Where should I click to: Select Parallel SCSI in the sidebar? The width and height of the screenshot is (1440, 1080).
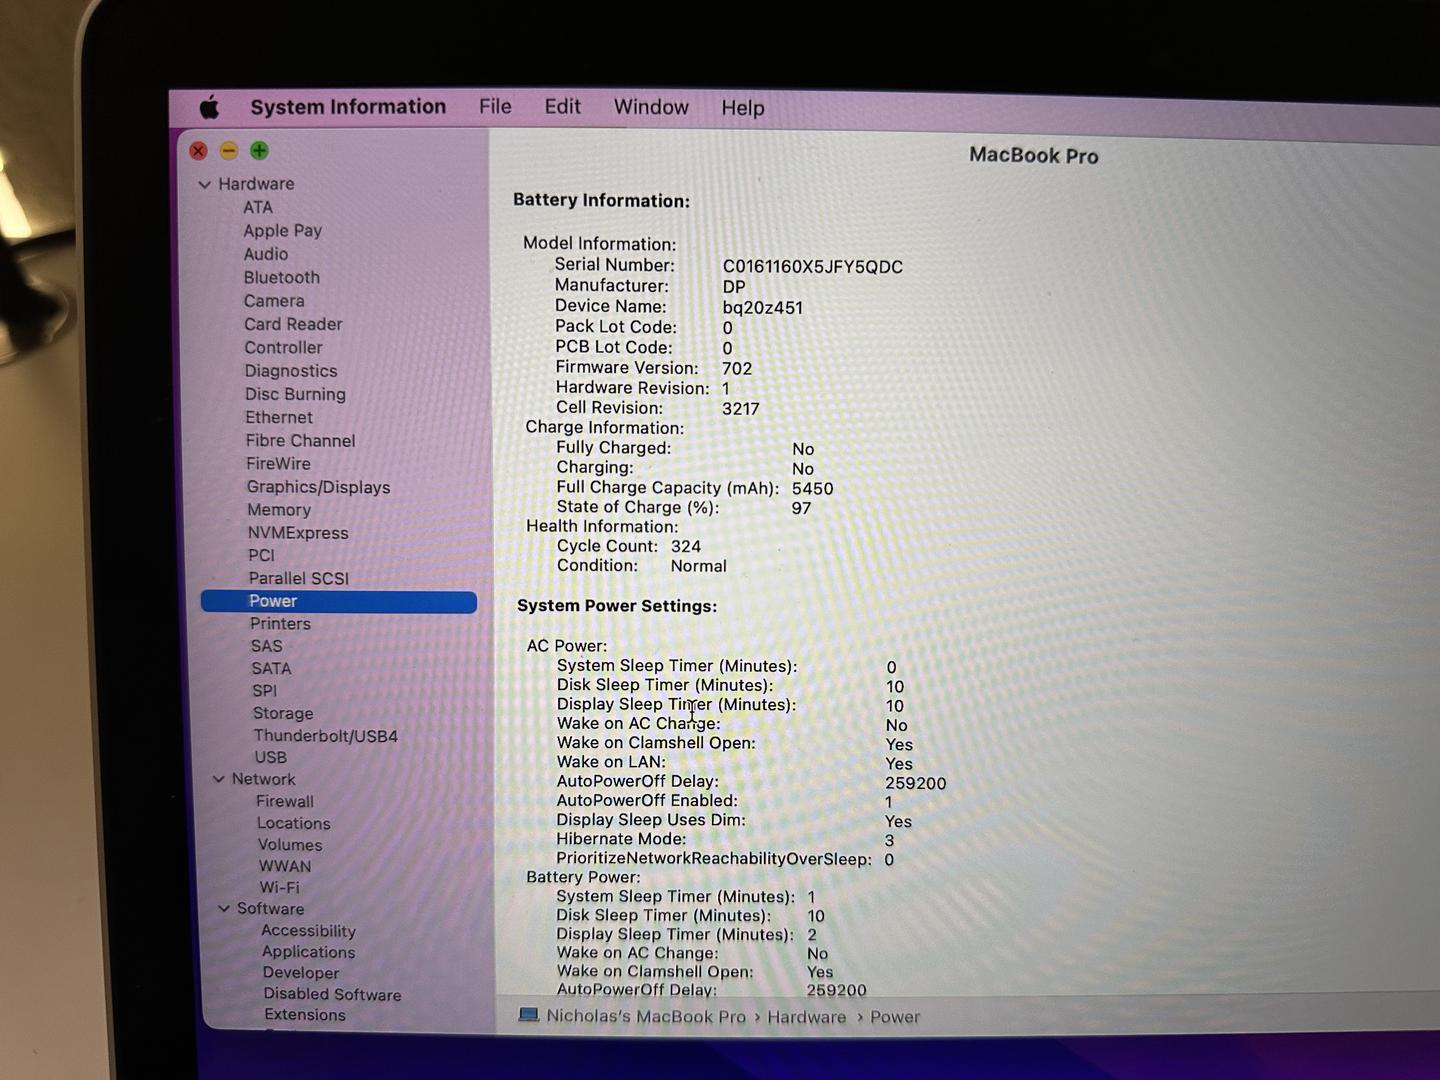click(298, 578)
